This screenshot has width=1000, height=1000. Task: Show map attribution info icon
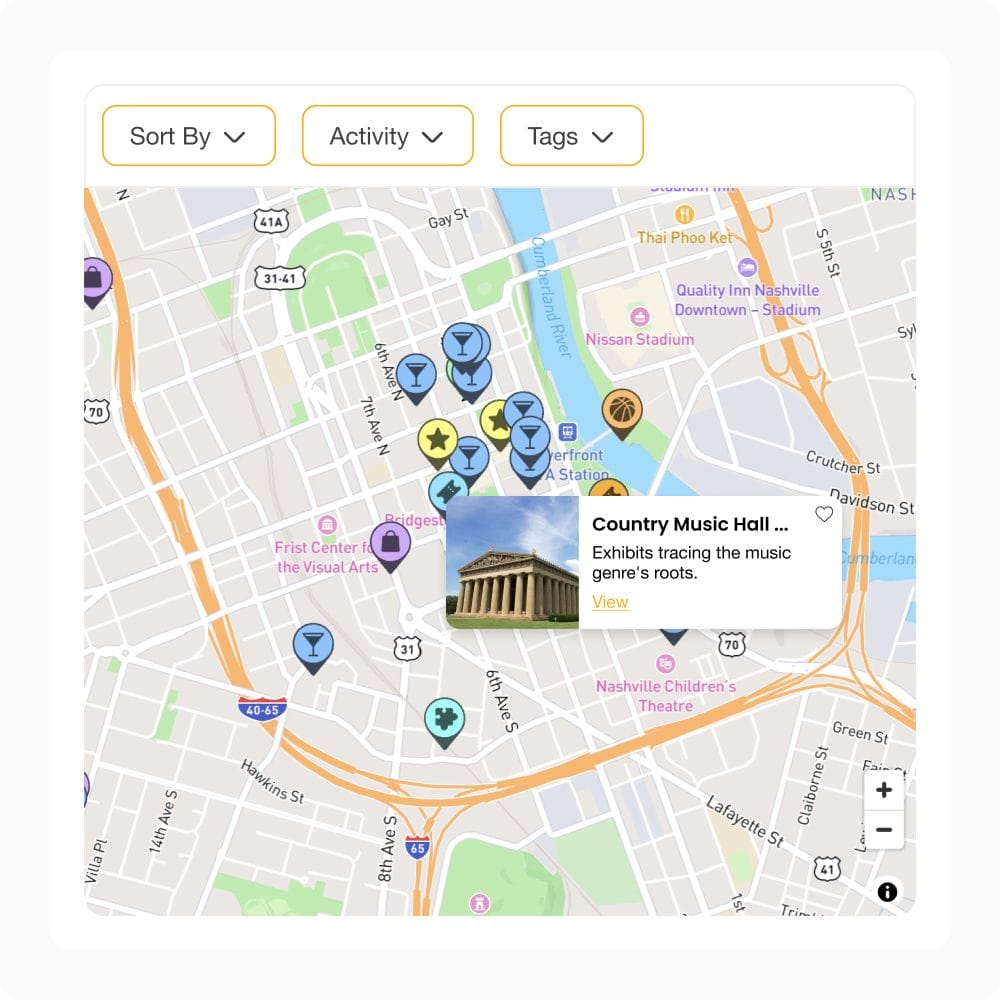(x=887, y=892)
